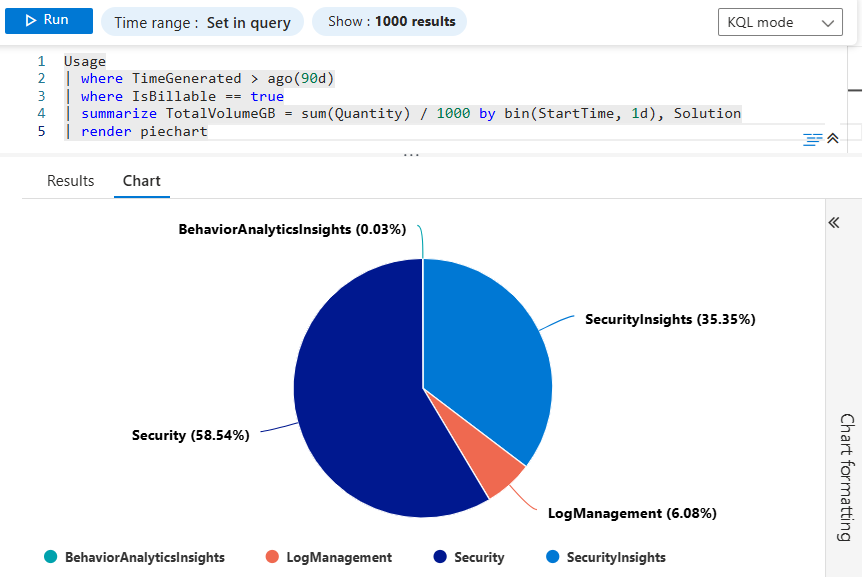Click the format query icon

coord(812,139)
